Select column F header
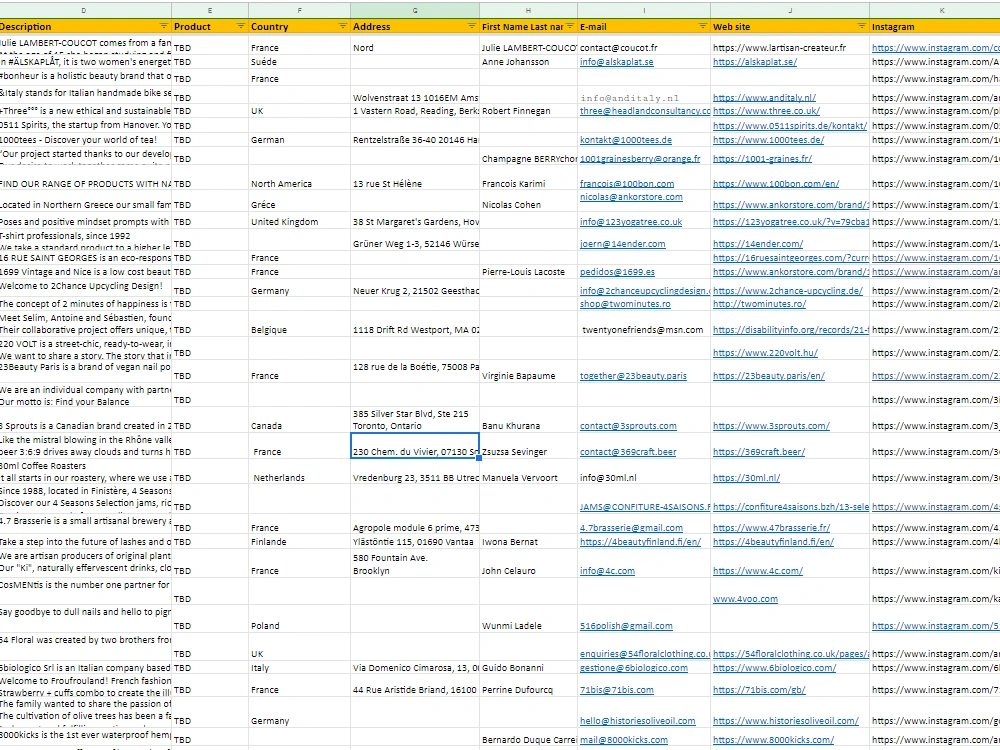The image size is (1000, 750). tap(299, 10)
